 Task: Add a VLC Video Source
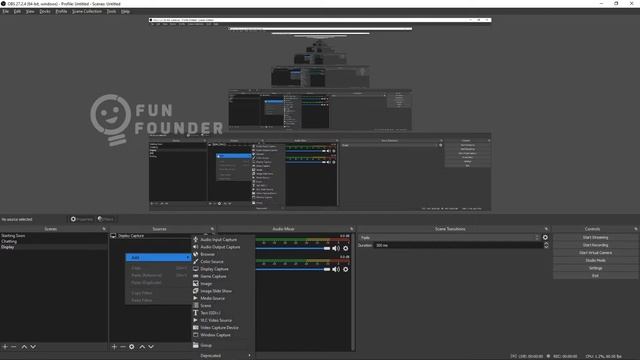click(x=216, y=320)
